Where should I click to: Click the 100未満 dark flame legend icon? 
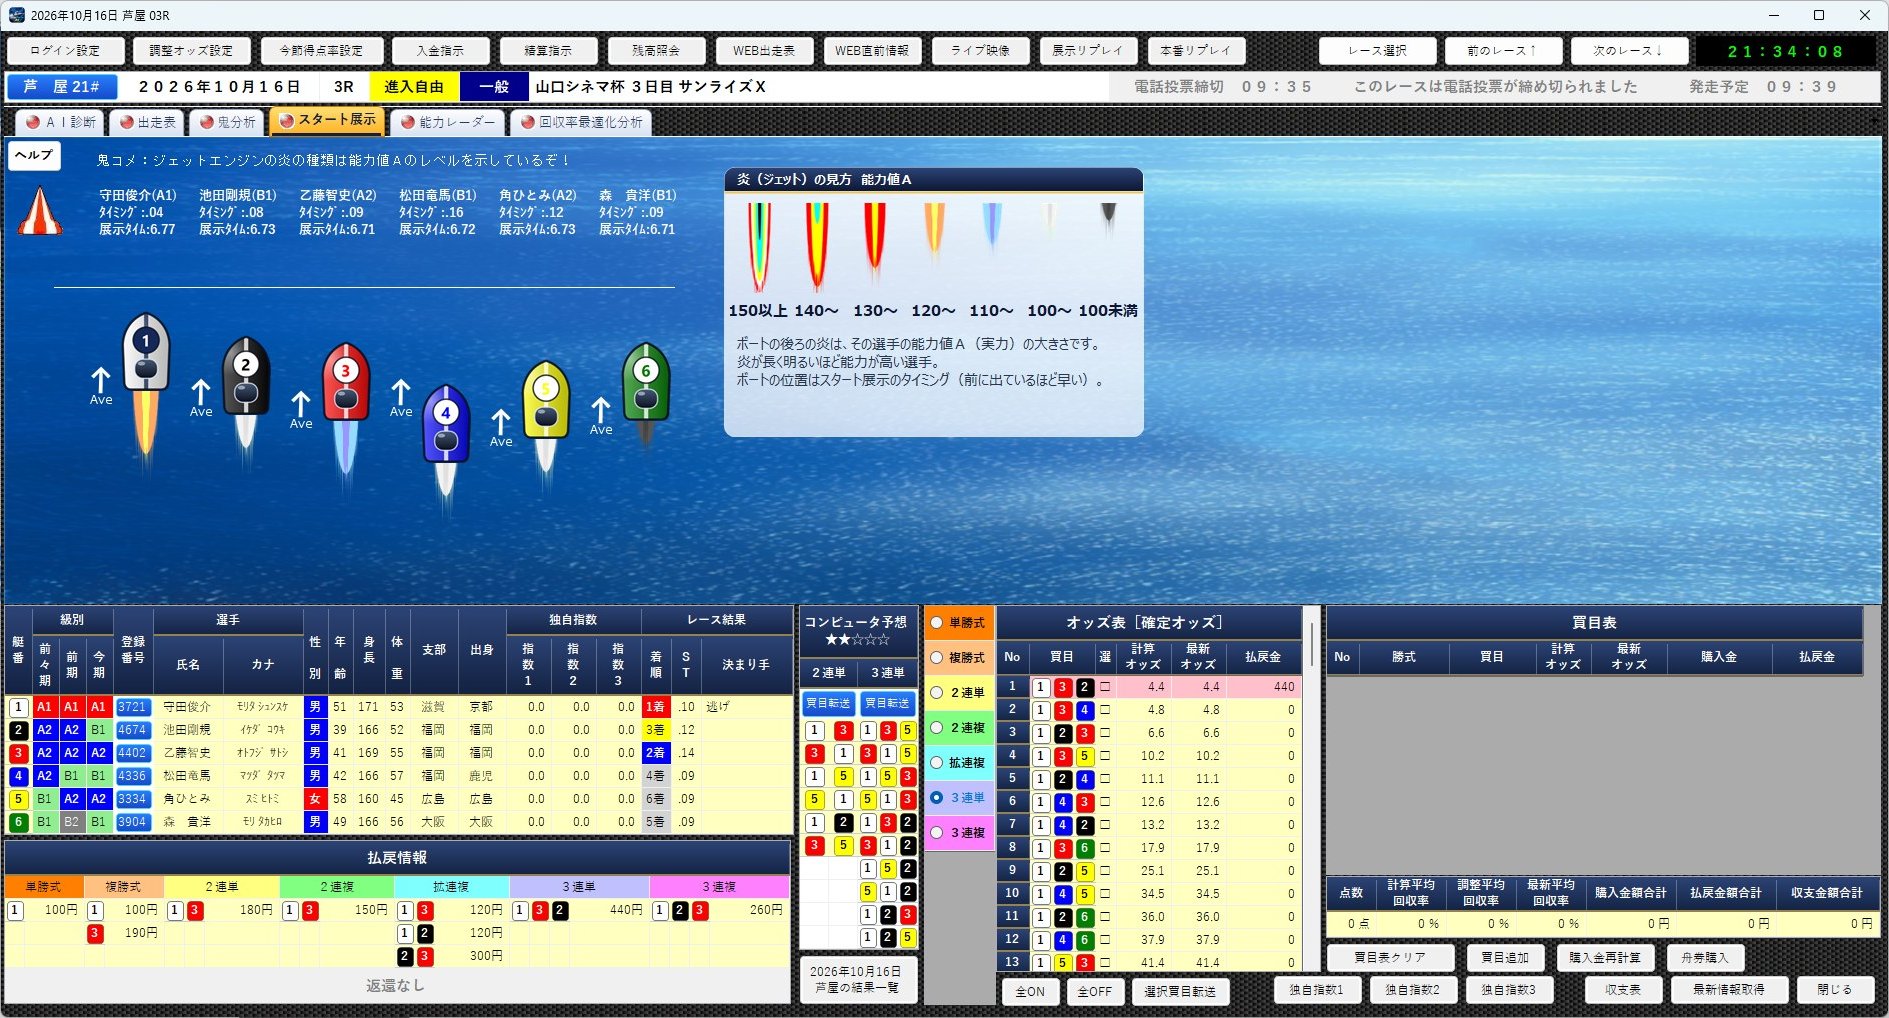(1108, 218)
